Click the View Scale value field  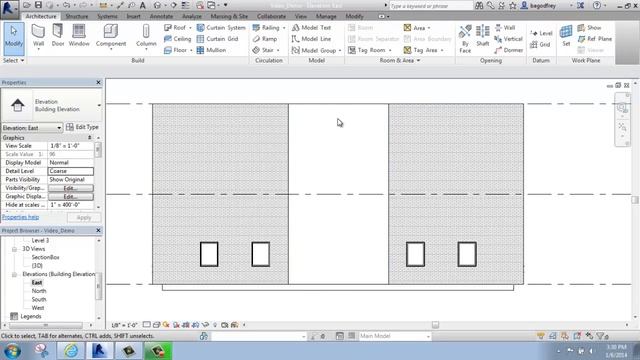[71, 146]
